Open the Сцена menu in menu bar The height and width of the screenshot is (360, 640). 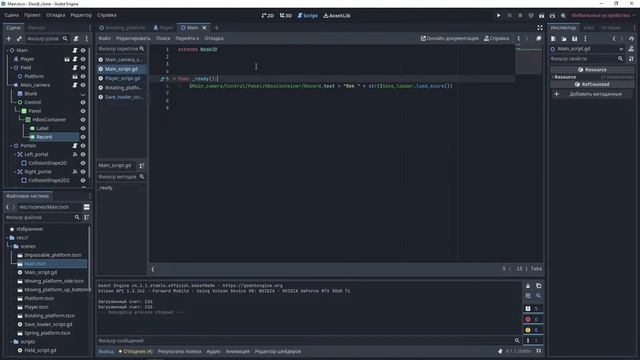point(12,15)
